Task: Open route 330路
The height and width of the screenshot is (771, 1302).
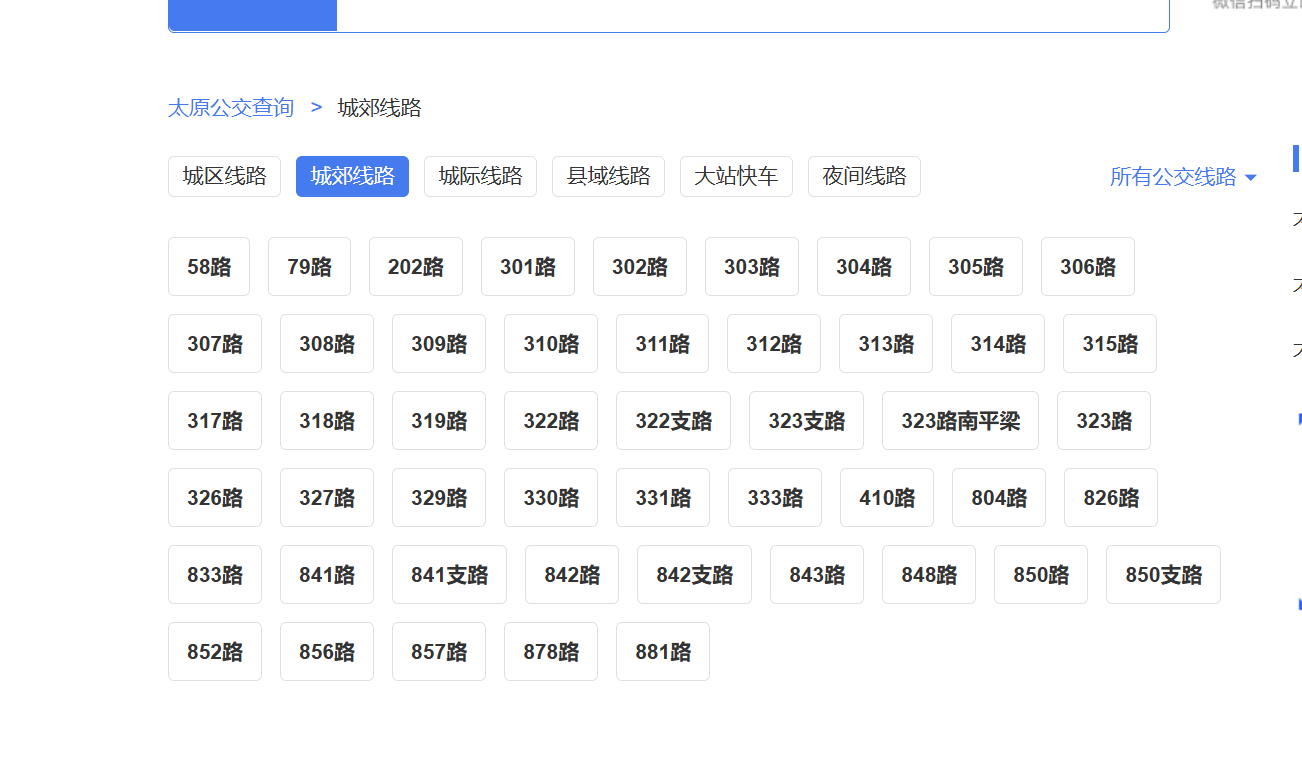Action: point(551,498)
